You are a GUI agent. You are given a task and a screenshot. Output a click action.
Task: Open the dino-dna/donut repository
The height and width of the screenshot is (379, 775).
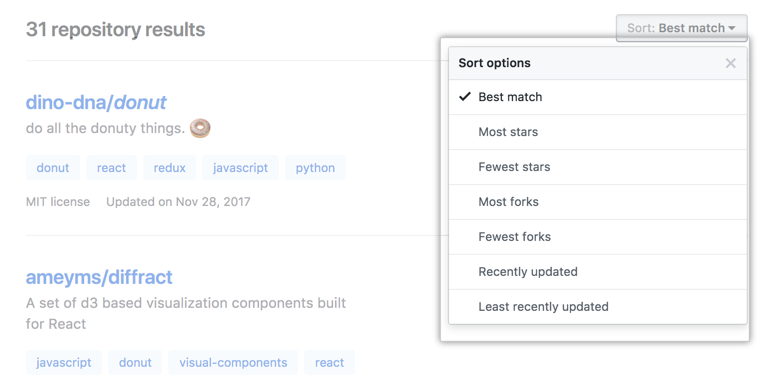(x=96, y=102)
